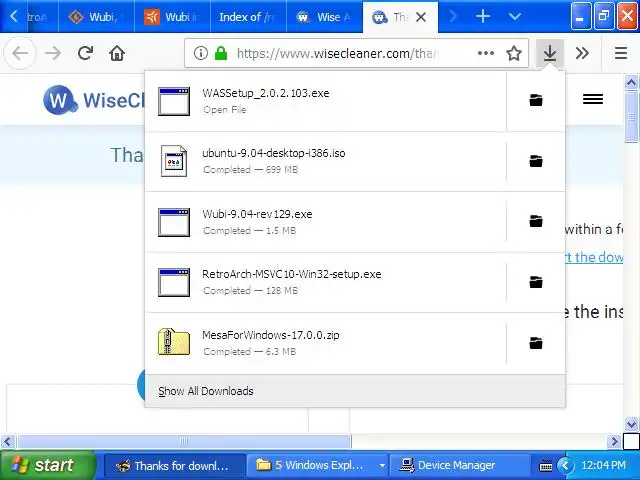The image size is (640, 480).
Task: Select ubuntu-9.04-desktop-i386.iso download entry
Action: tap(325, 161)
